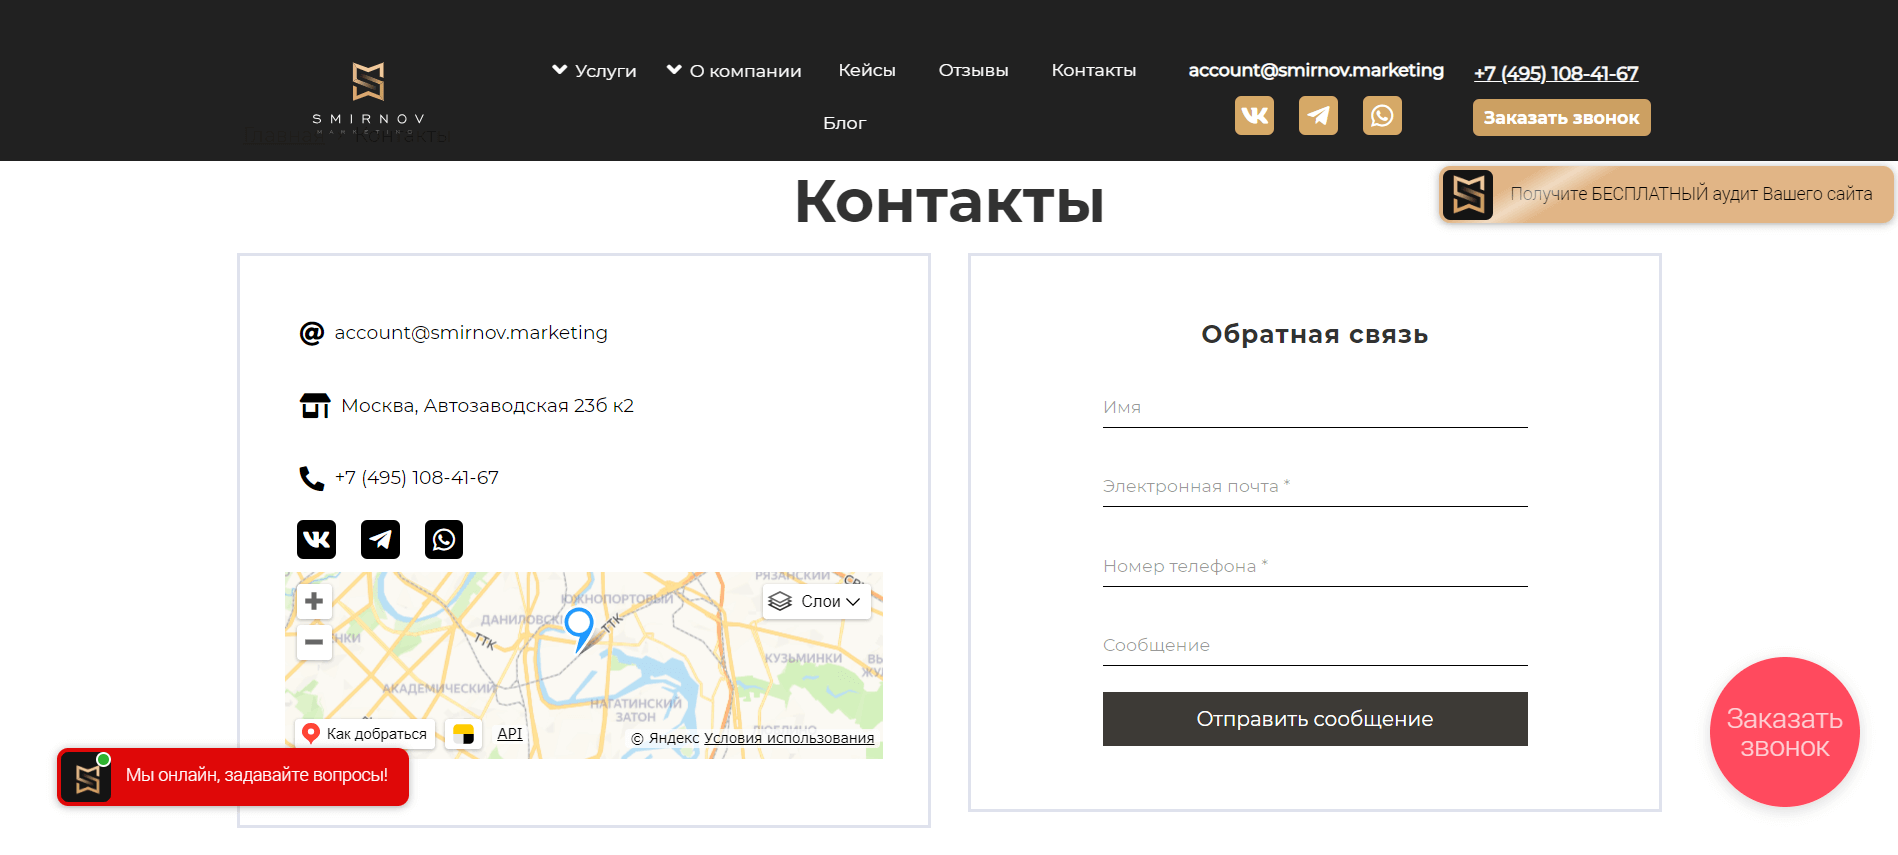Screen dimensions: 1898x855
Task: Click the address Москва, Автозаводская 23б к2
Action: [x=488, y=406]
